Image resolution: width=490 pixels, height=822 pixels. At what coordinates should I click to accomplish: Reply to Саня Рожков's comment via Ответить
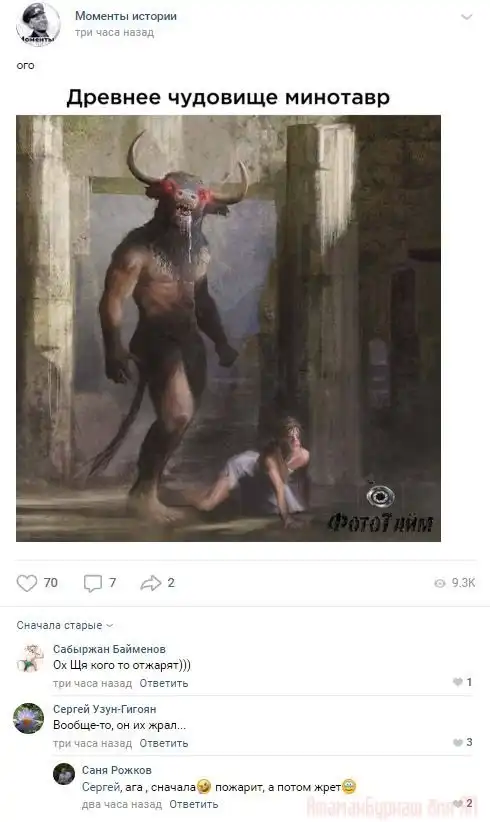click(193, 804)
